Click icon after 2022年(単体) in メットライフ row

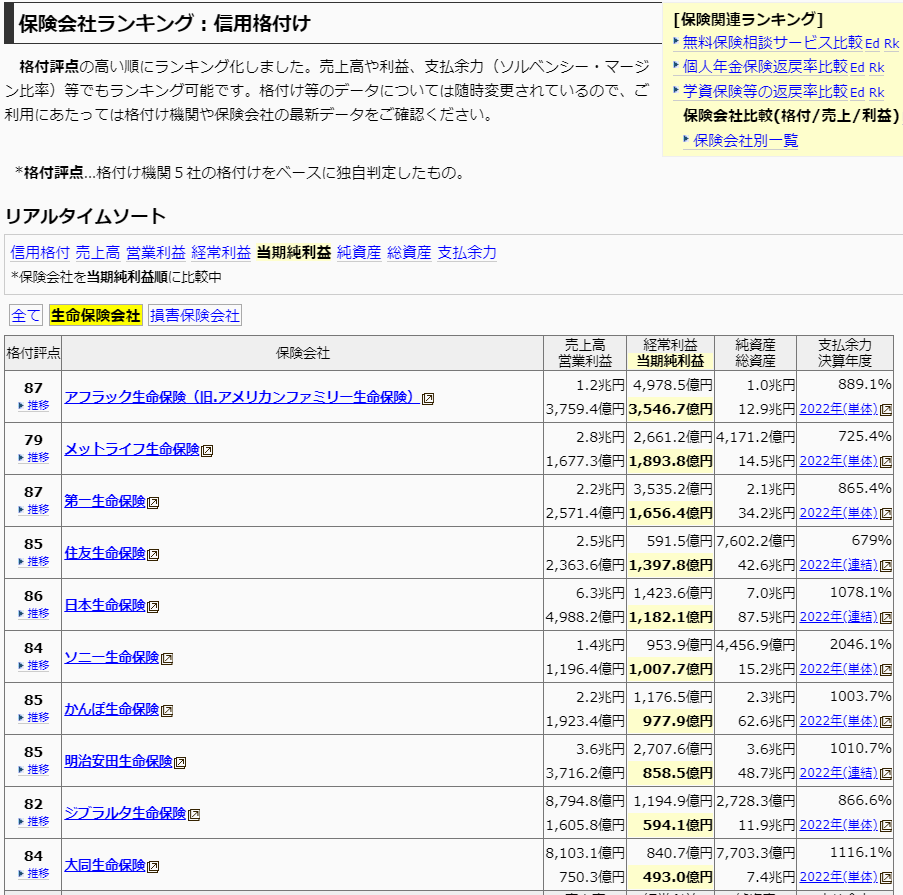coord(886,462)
